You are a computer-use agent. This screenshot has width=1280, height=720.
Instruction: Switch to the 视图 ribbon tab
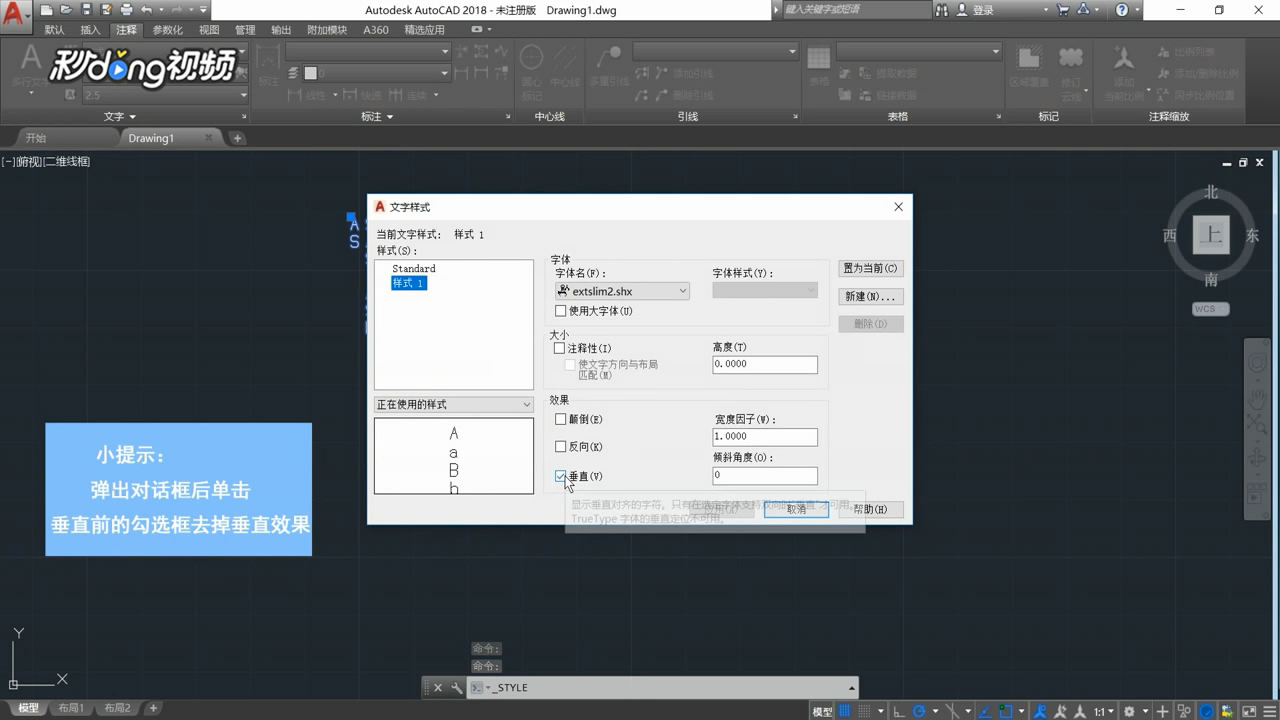(x=209, y=30)
